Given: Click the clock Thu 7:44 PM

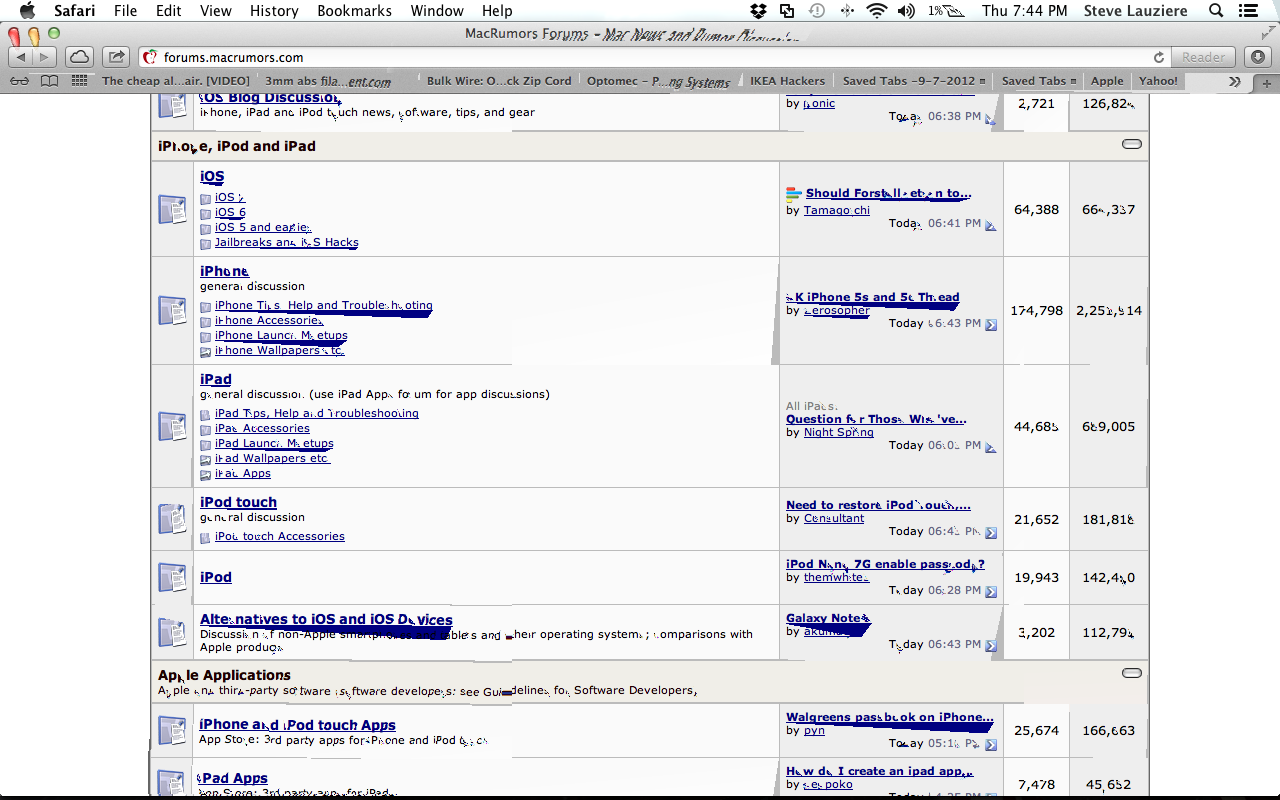Looking at the screenshot, I should click(1025, 11).
